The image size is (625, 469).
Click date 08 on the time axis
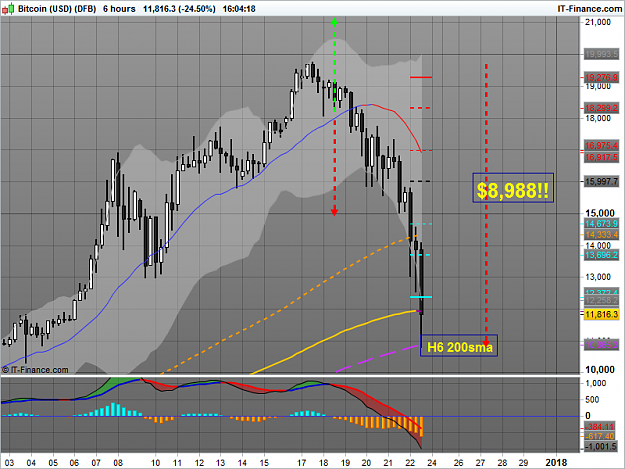(118, 463)
